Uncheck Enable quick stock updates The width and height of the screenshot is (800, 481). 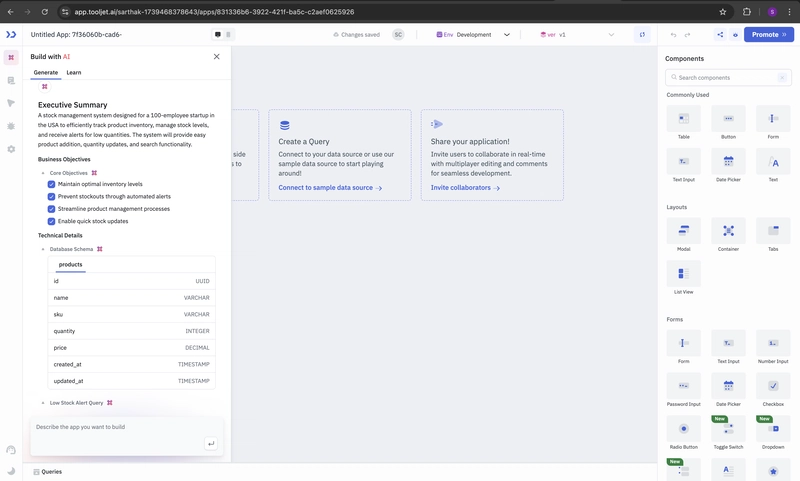click(x=52, y=221)
